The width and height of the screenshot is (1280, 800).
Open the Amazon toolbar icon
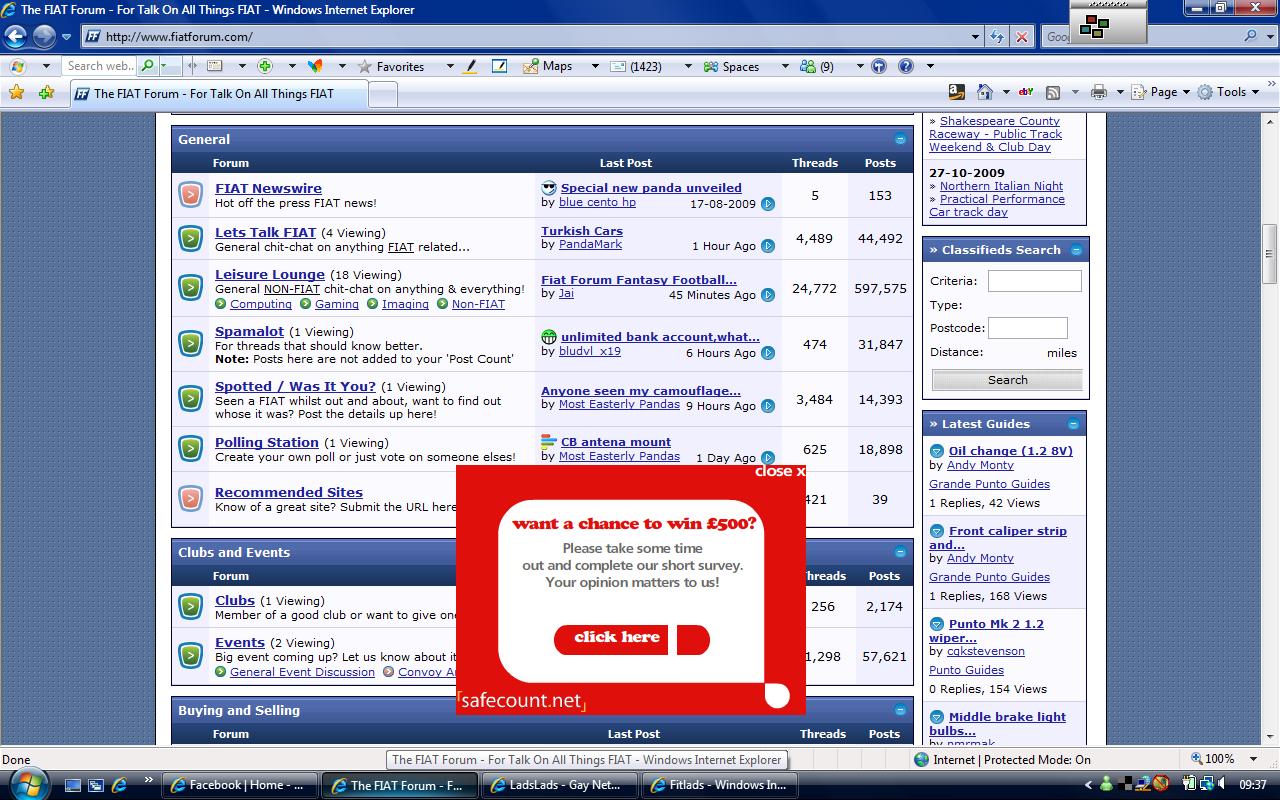click(x=956, y=92)
